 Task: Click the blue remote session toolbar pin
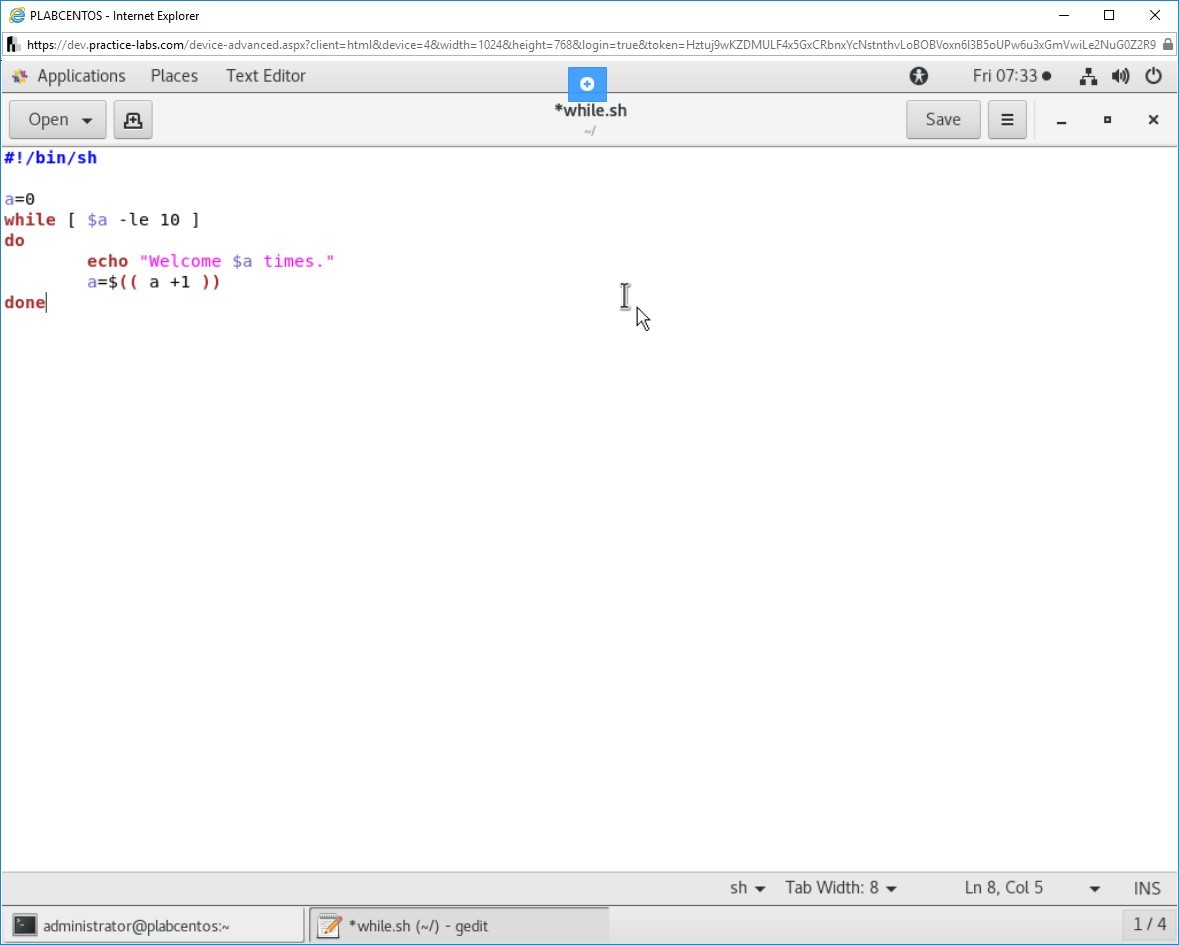click(x=587, y=84)
